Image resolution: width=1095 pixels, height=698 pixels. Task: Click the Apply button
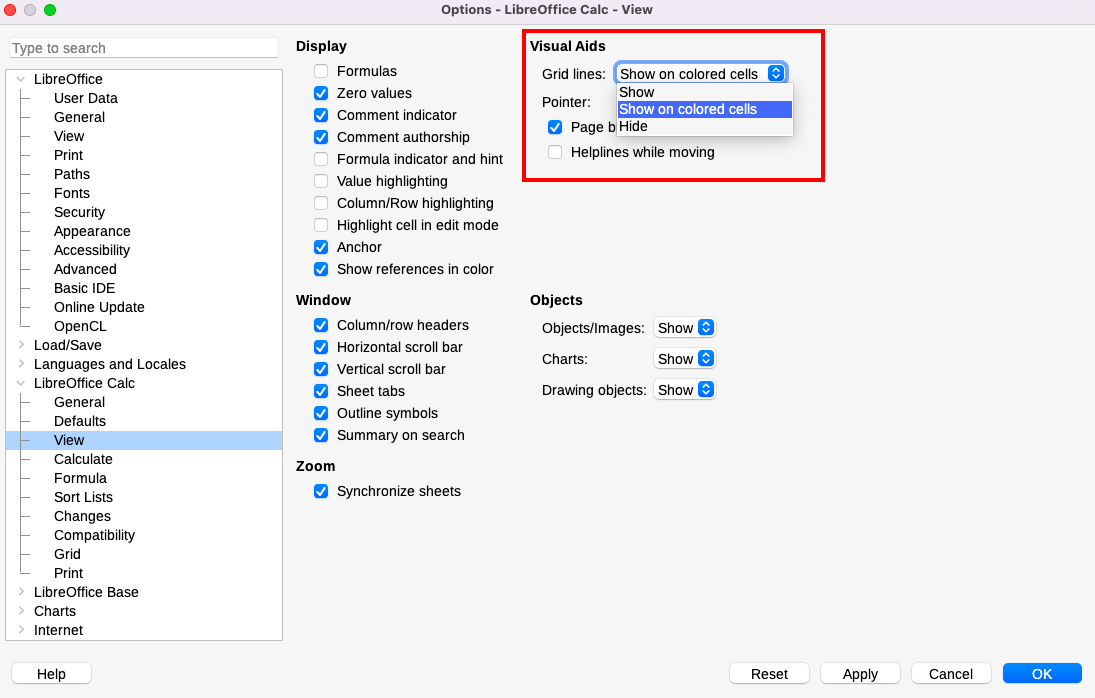coord(860,674)
